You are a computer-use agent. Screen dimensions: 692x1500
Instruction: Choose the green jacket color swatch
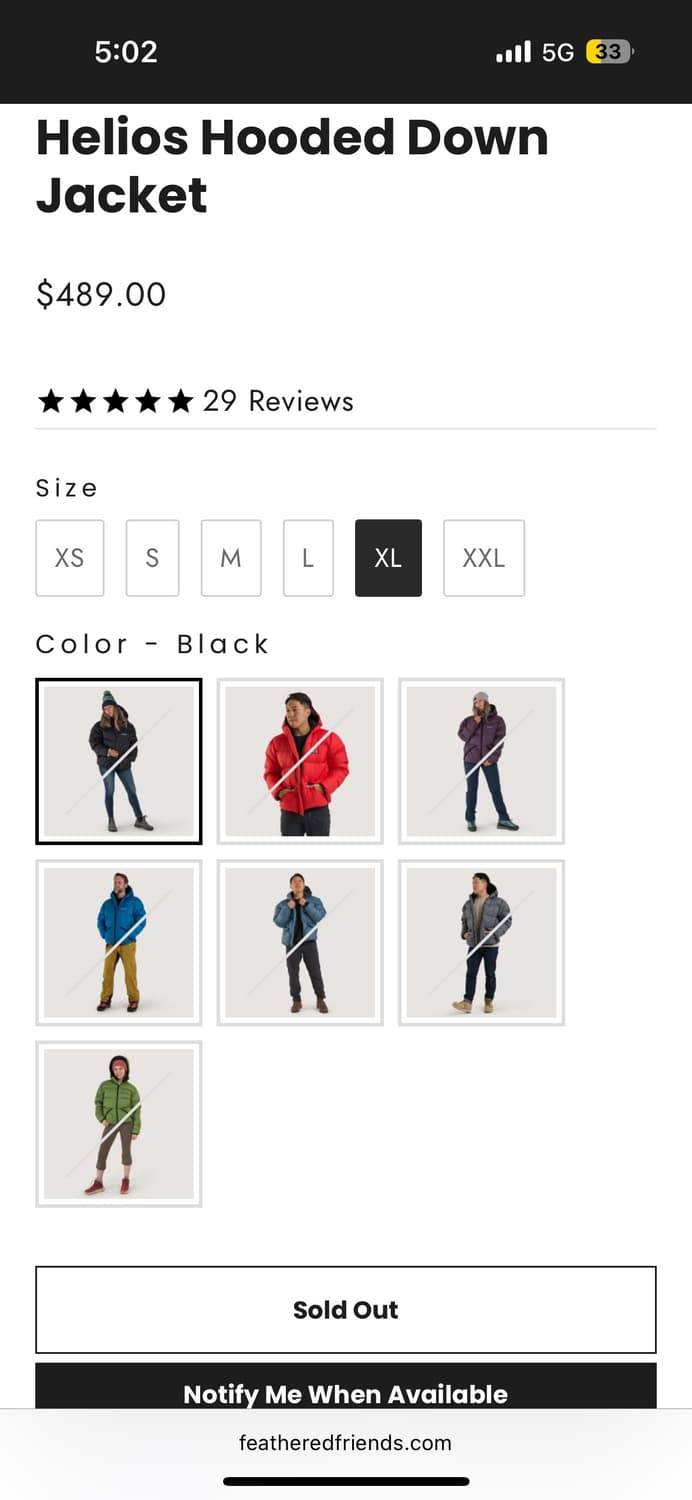(119, 1124)
